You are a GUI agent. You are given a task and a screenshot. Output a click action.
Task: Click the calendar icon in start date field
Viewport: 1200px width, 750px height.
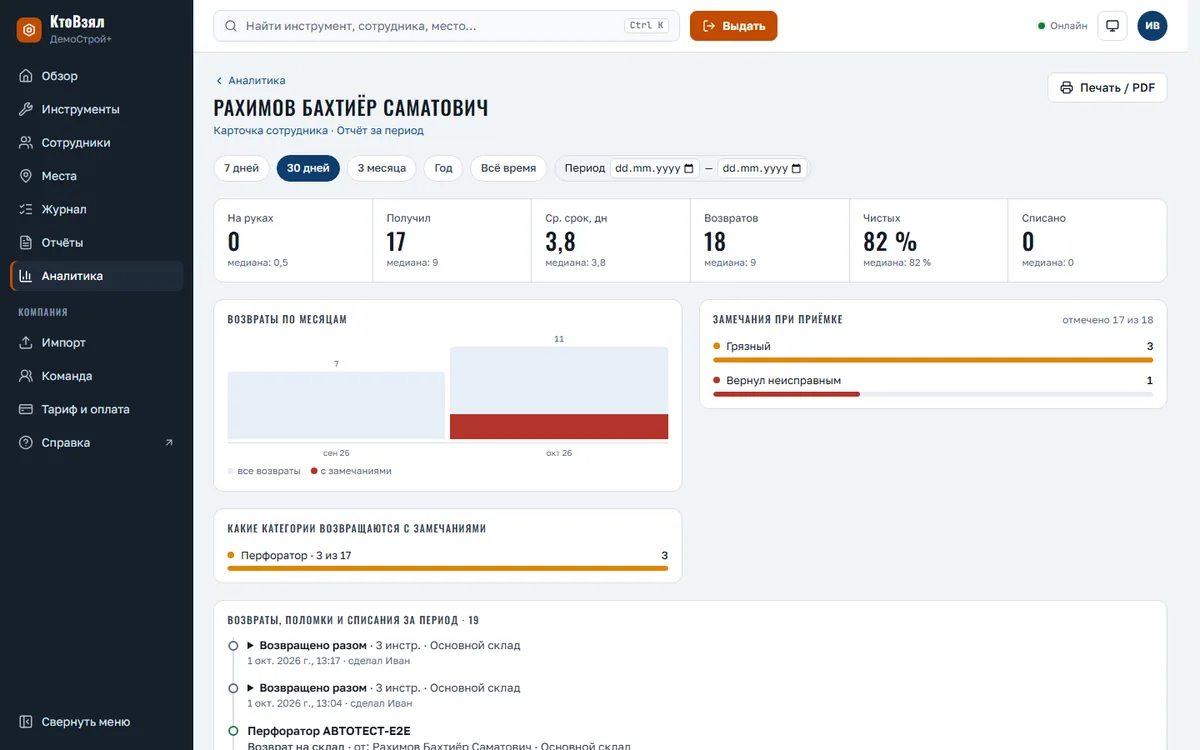690,168
